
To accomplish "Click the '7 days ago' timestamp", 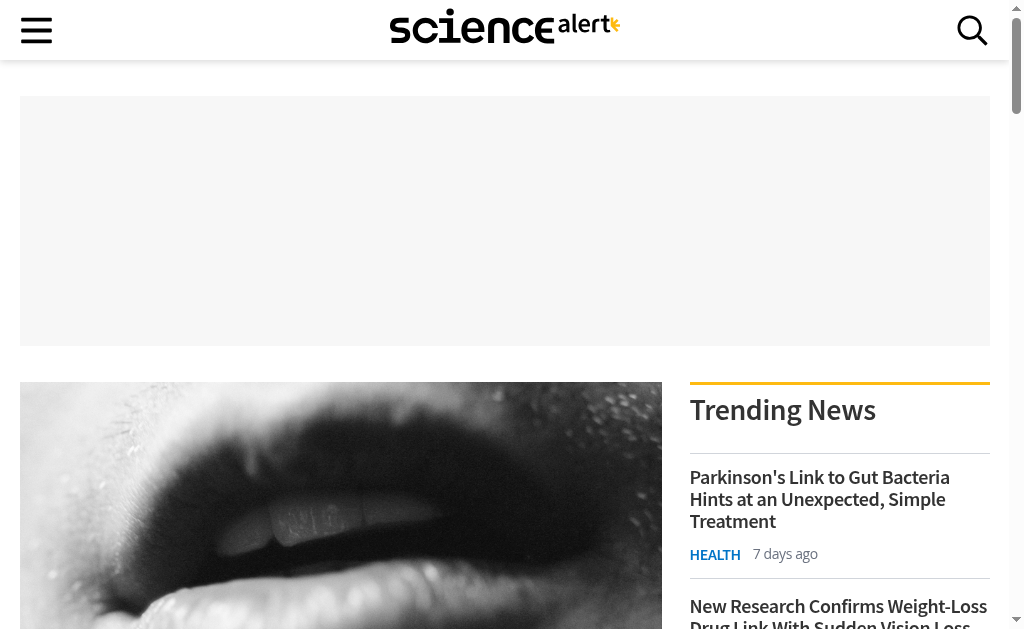I will tap(785, 554).
